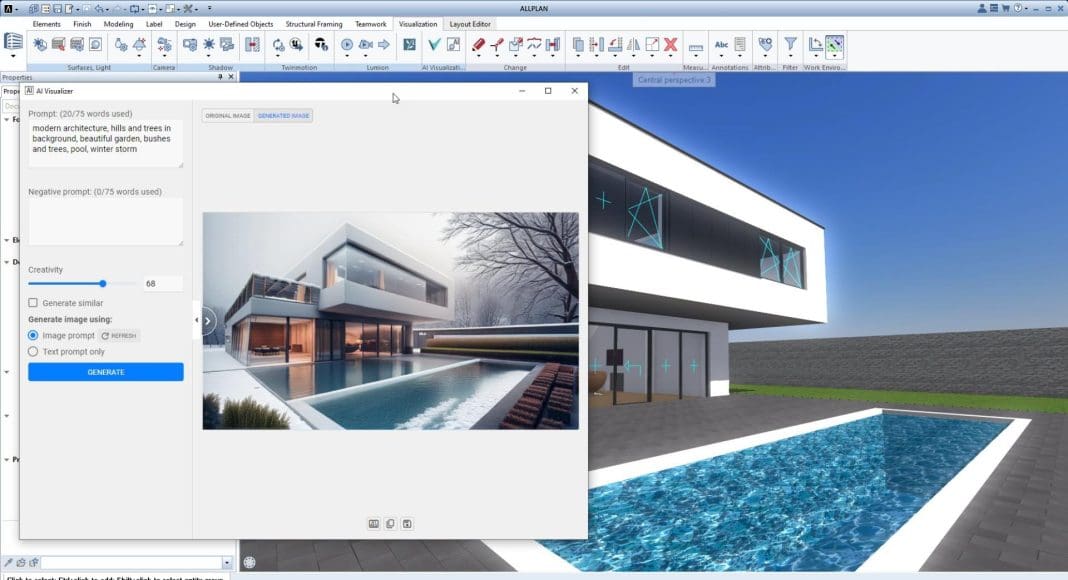The width and height of the screenshot is (1068, 580).
Task: Click the red X delete tool
Action: 670,44
